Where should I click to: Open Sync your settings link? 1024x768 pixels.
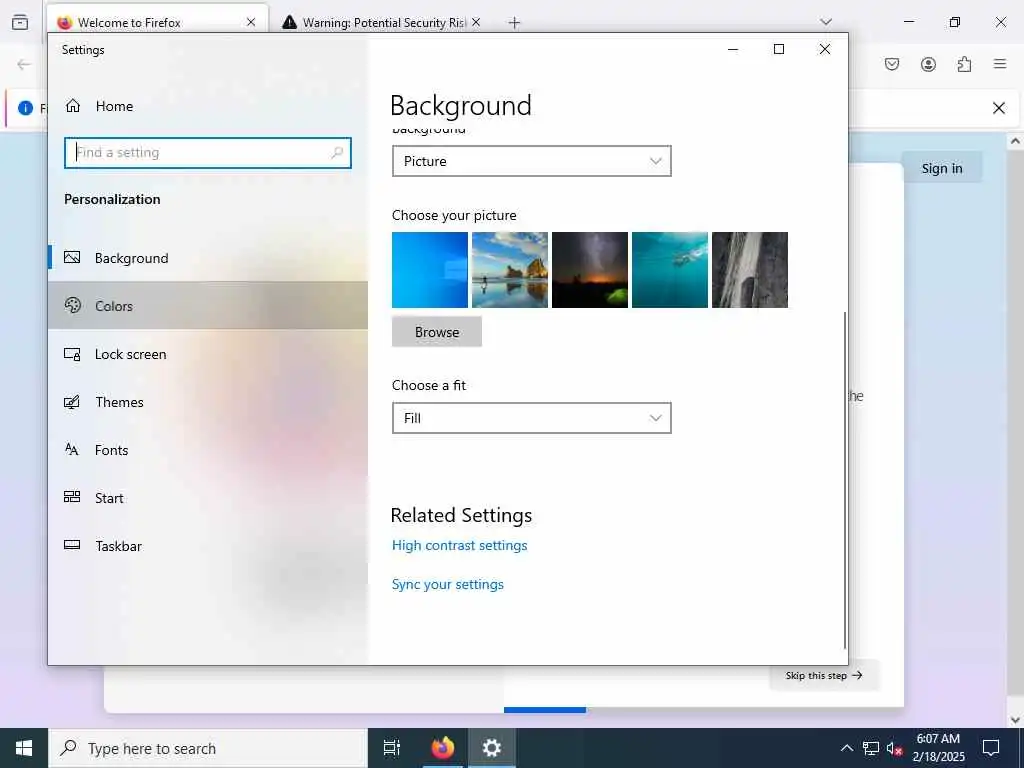[x=447, y=584]
